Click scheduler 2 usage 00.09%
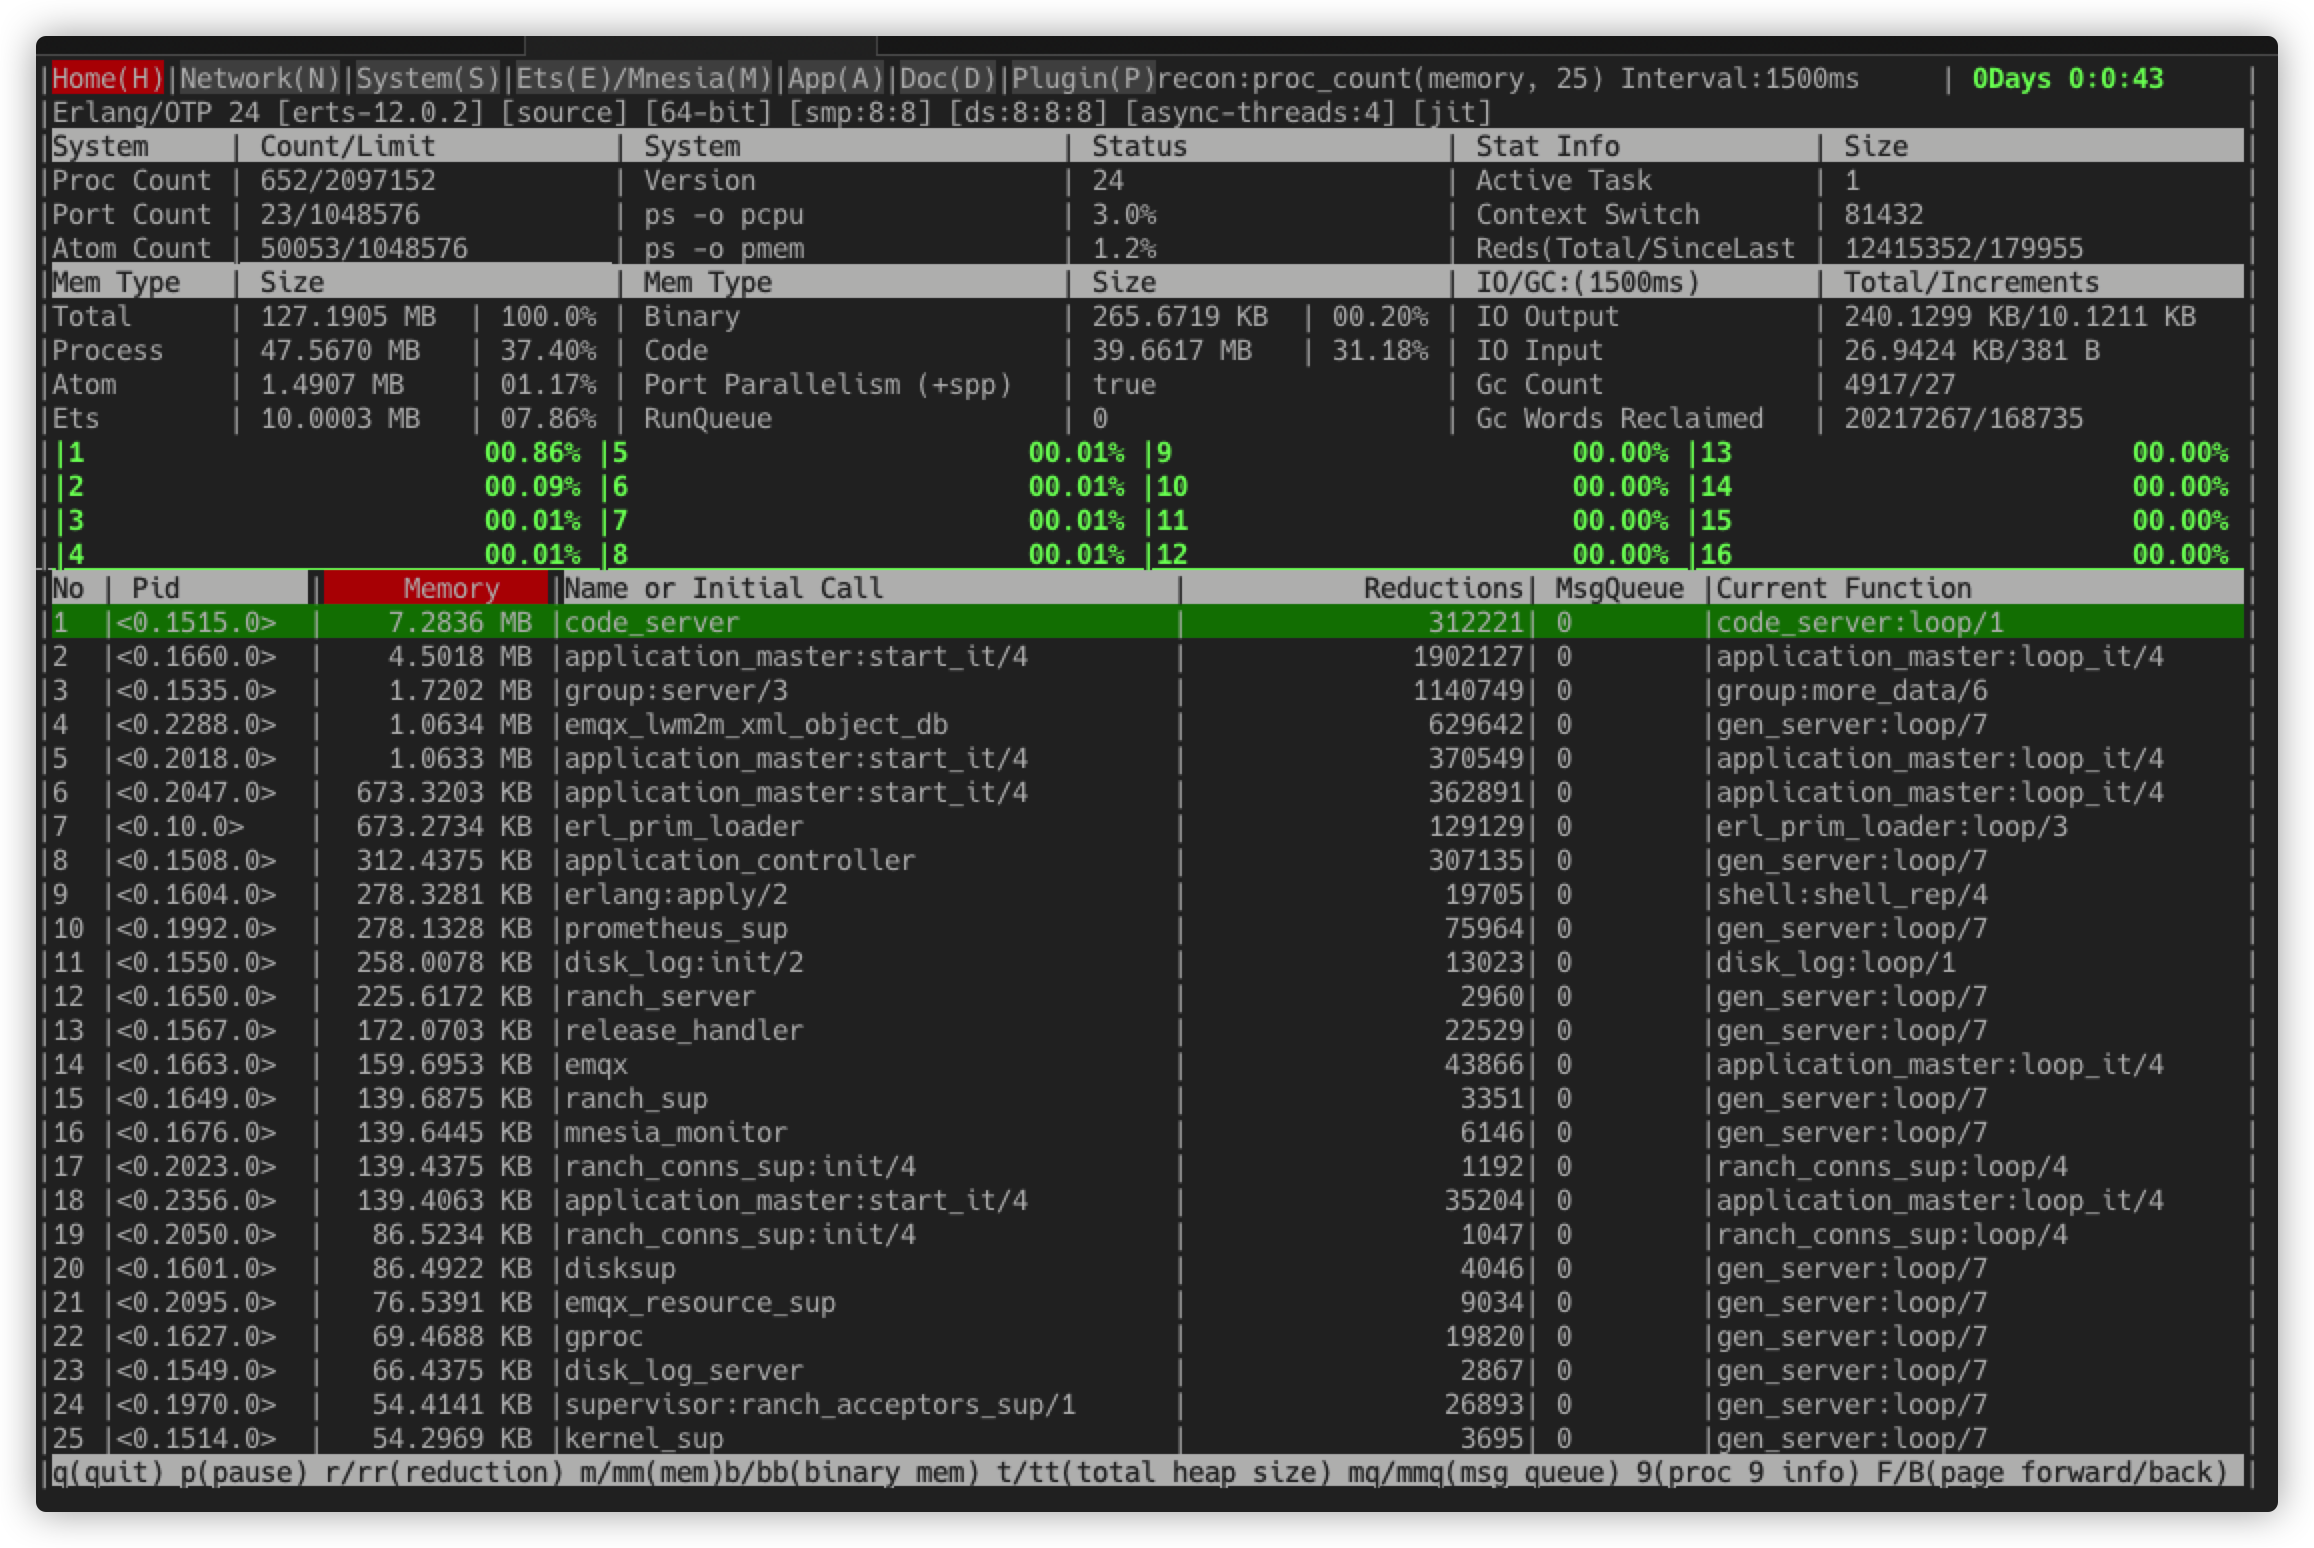This screenshot has width=2314, height=1548. [x=532, y=486]
